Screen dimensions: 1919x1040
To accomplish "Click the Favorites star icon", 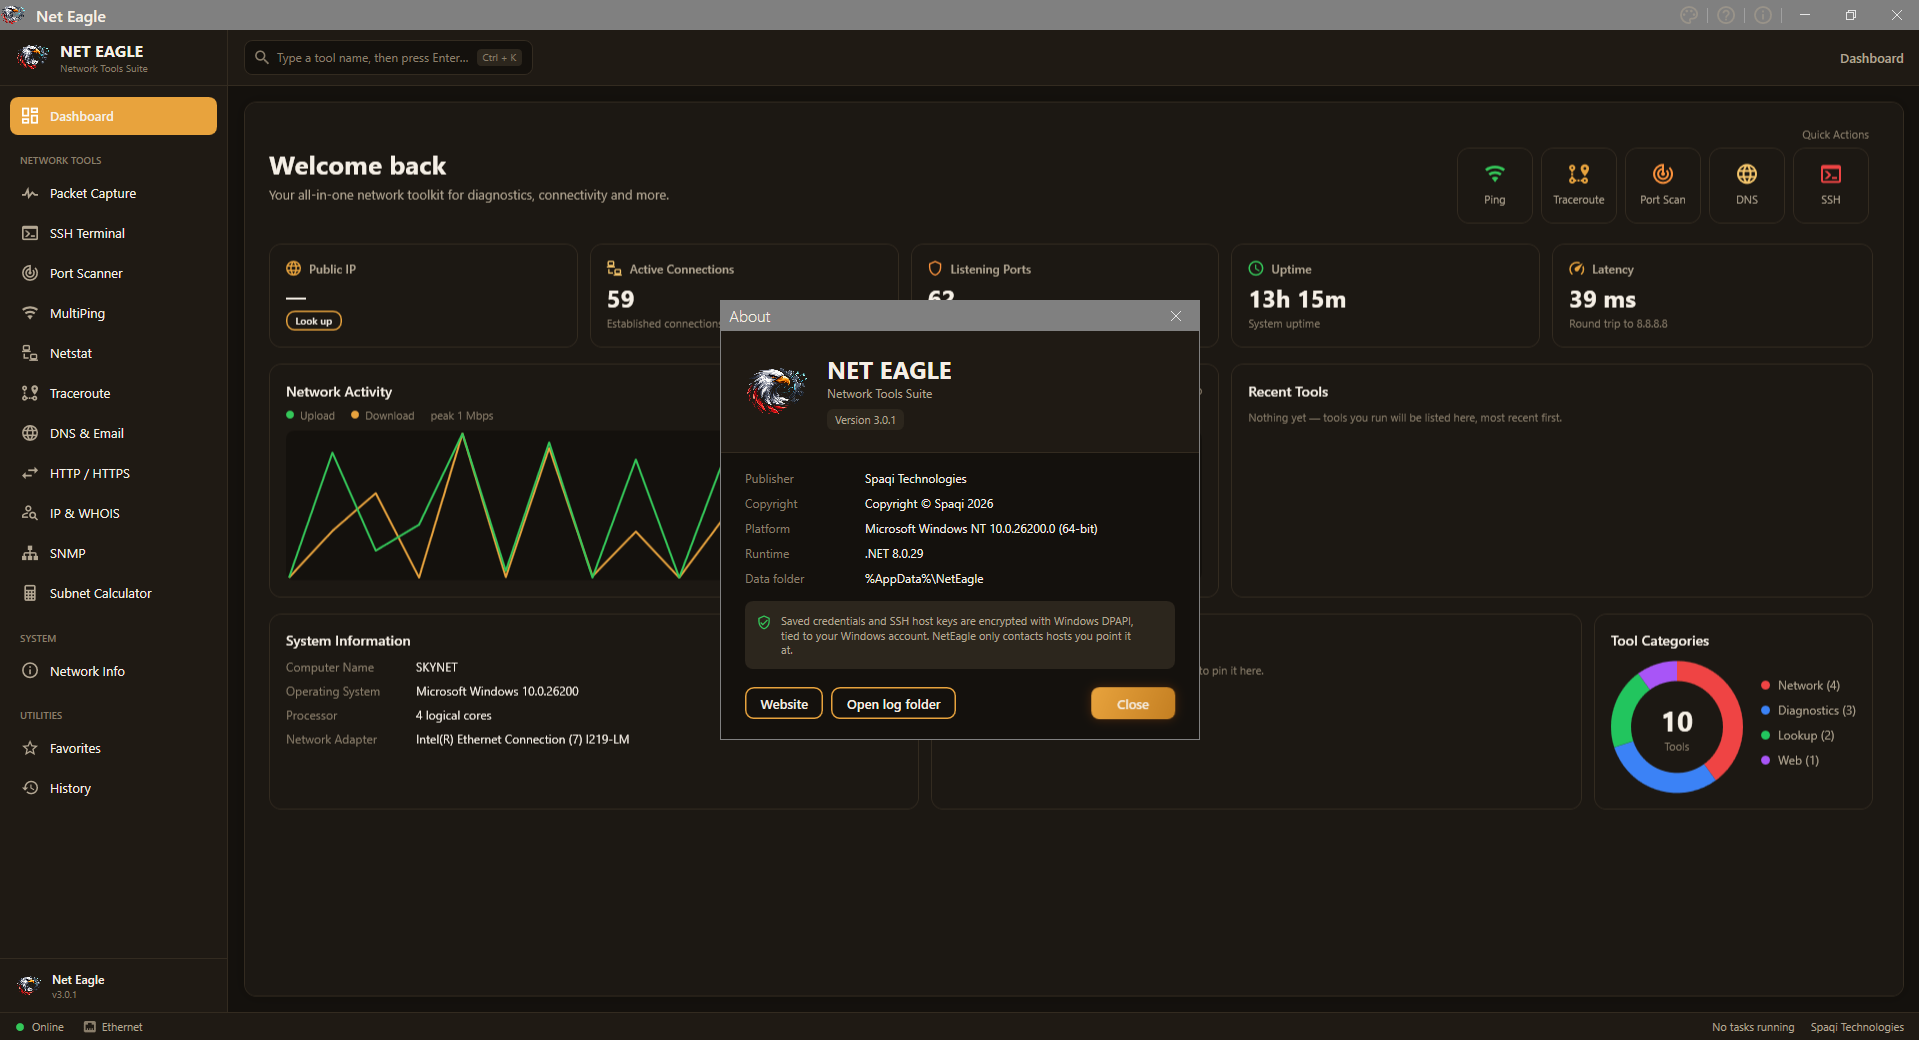I will [30, 748].
